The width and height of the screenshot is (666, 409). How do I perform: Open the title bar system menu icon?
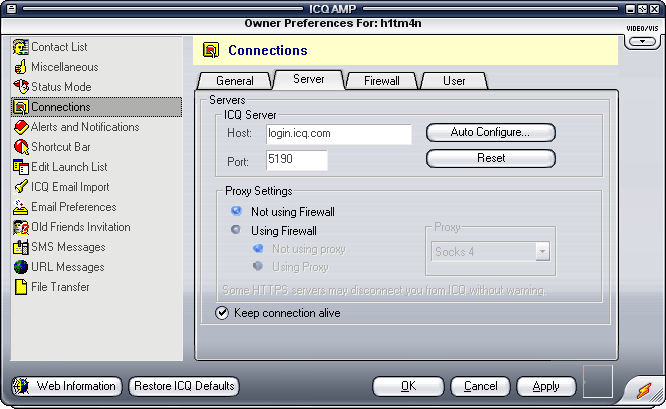tap(11, 8)
